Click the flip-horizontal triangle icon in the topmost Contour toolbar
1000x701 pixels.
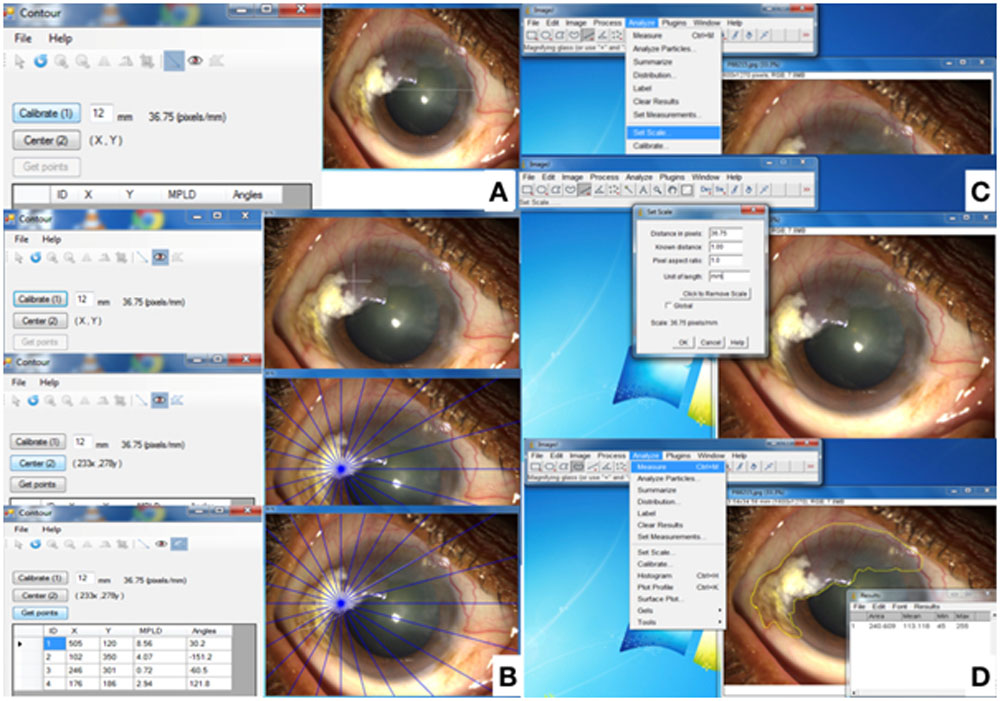click(x=104, y=61)
